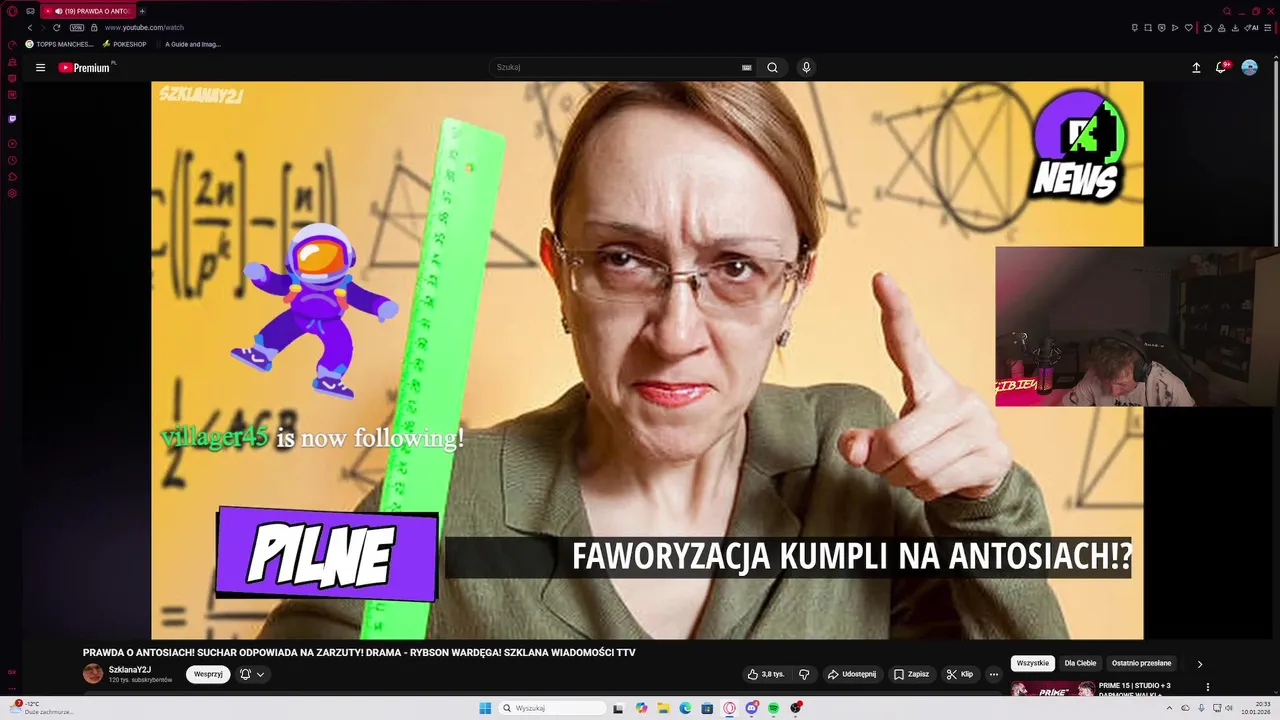Expand the system tray hidden icons chevron

tap(1168, 708)
